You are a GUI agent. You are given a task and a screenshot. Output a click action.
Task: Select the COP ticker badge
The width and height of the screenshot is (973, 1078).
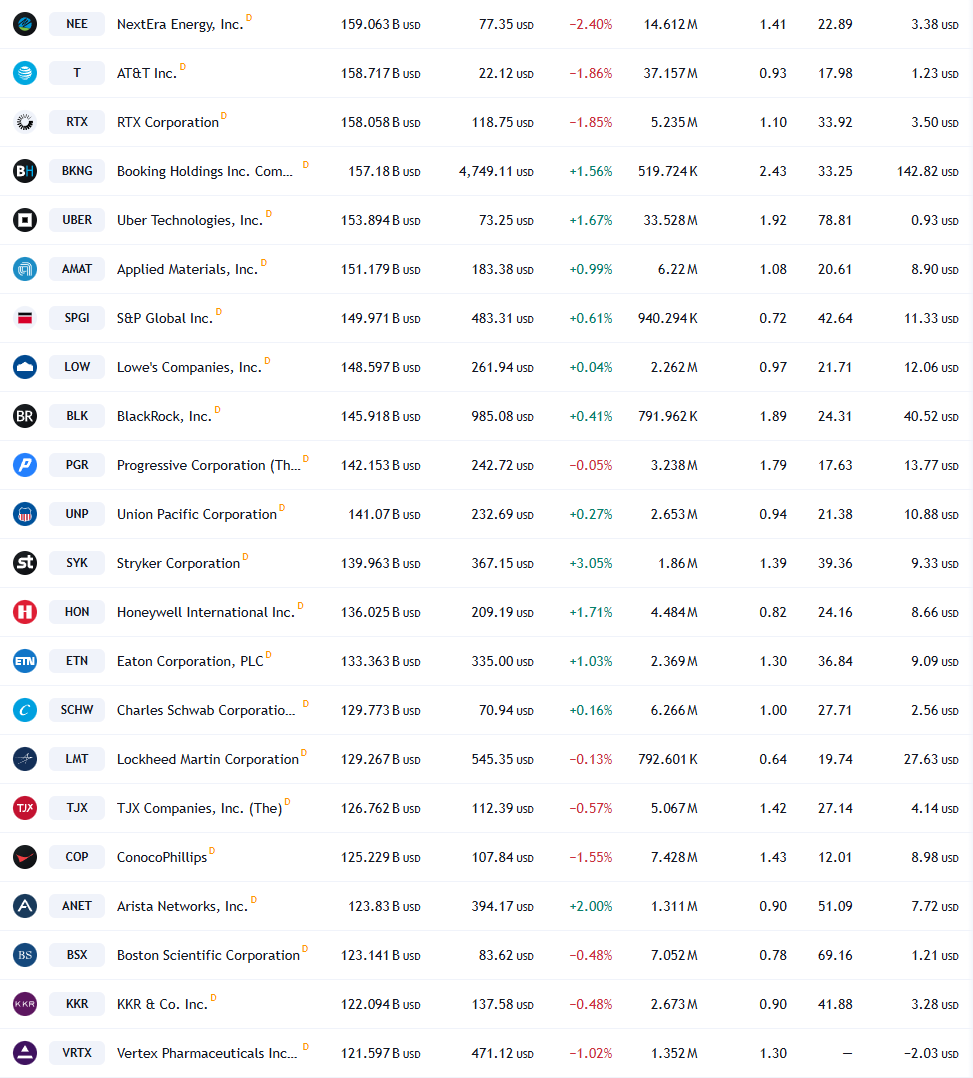point(77,857)
